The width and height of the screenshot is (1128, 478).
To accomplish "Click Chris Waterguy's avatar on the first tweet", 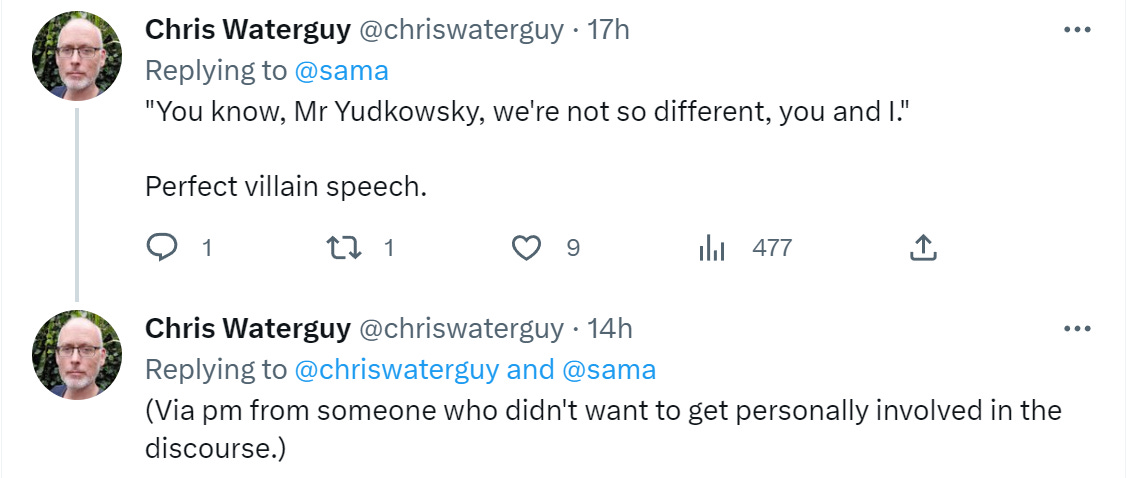I will [77, 56].
